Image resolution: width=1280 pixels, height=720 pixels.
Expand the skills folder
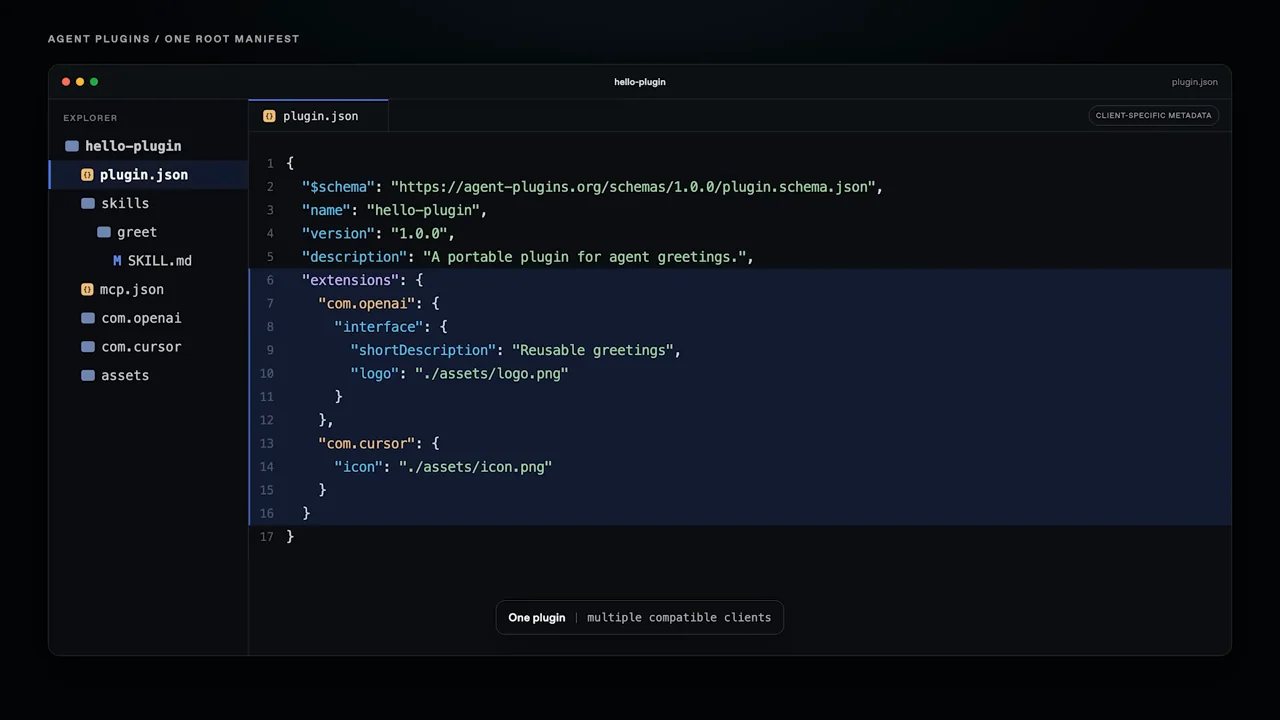click(x=148, y=203)
